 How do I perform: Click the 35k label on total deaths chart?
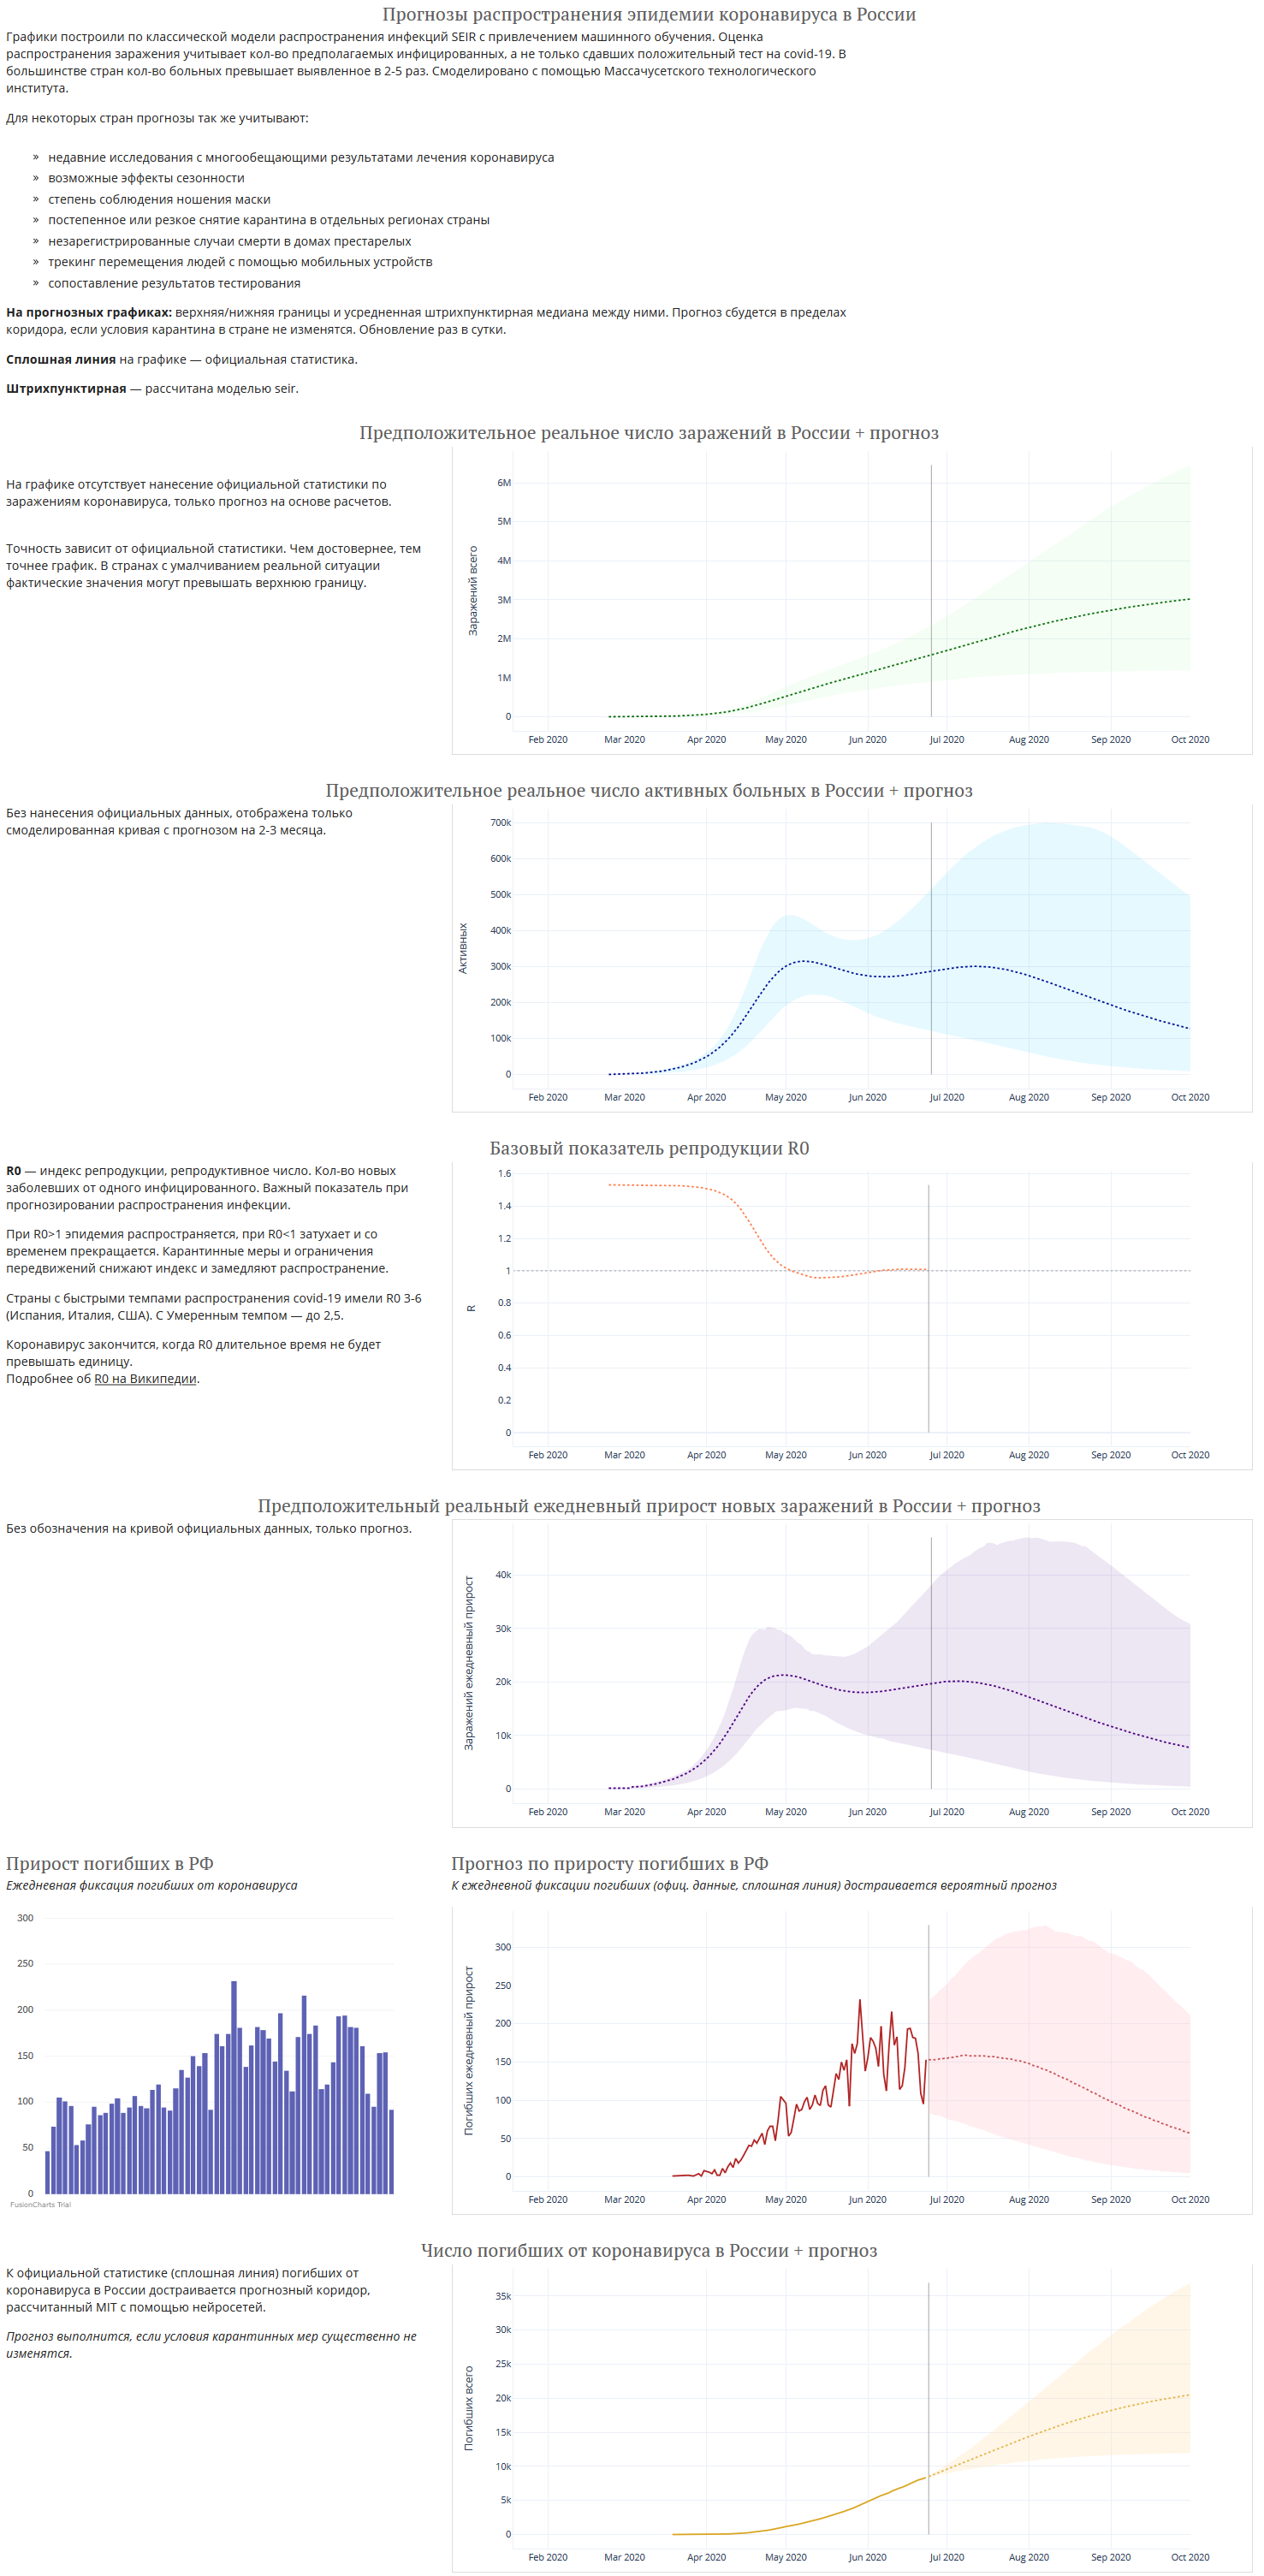click(x=503, y=2296)
